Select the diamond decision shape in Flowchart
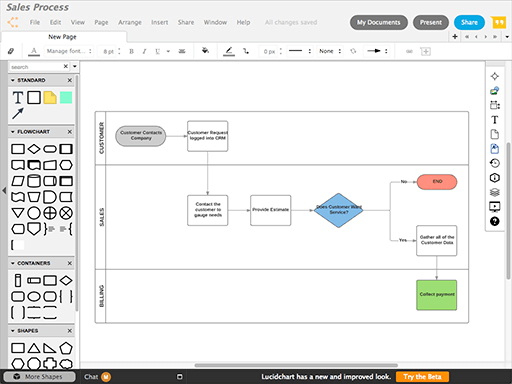 click(34, 149)
